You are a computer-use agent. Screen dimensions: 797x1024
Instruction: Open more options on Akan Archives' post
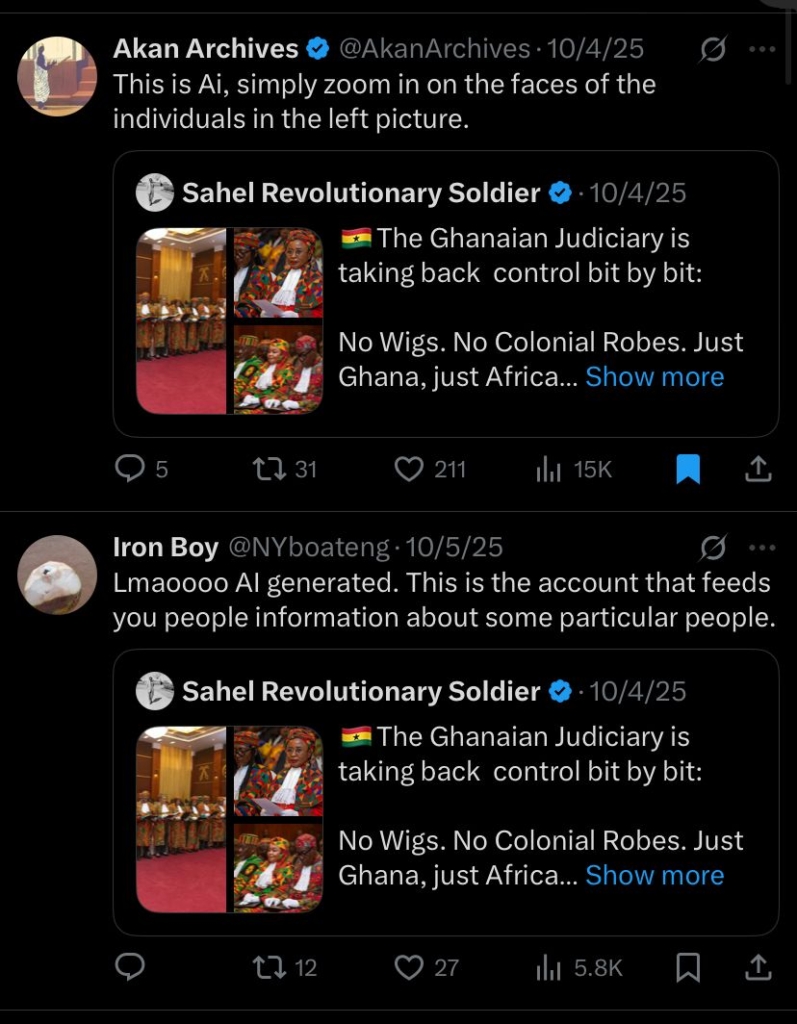point(762,49)
